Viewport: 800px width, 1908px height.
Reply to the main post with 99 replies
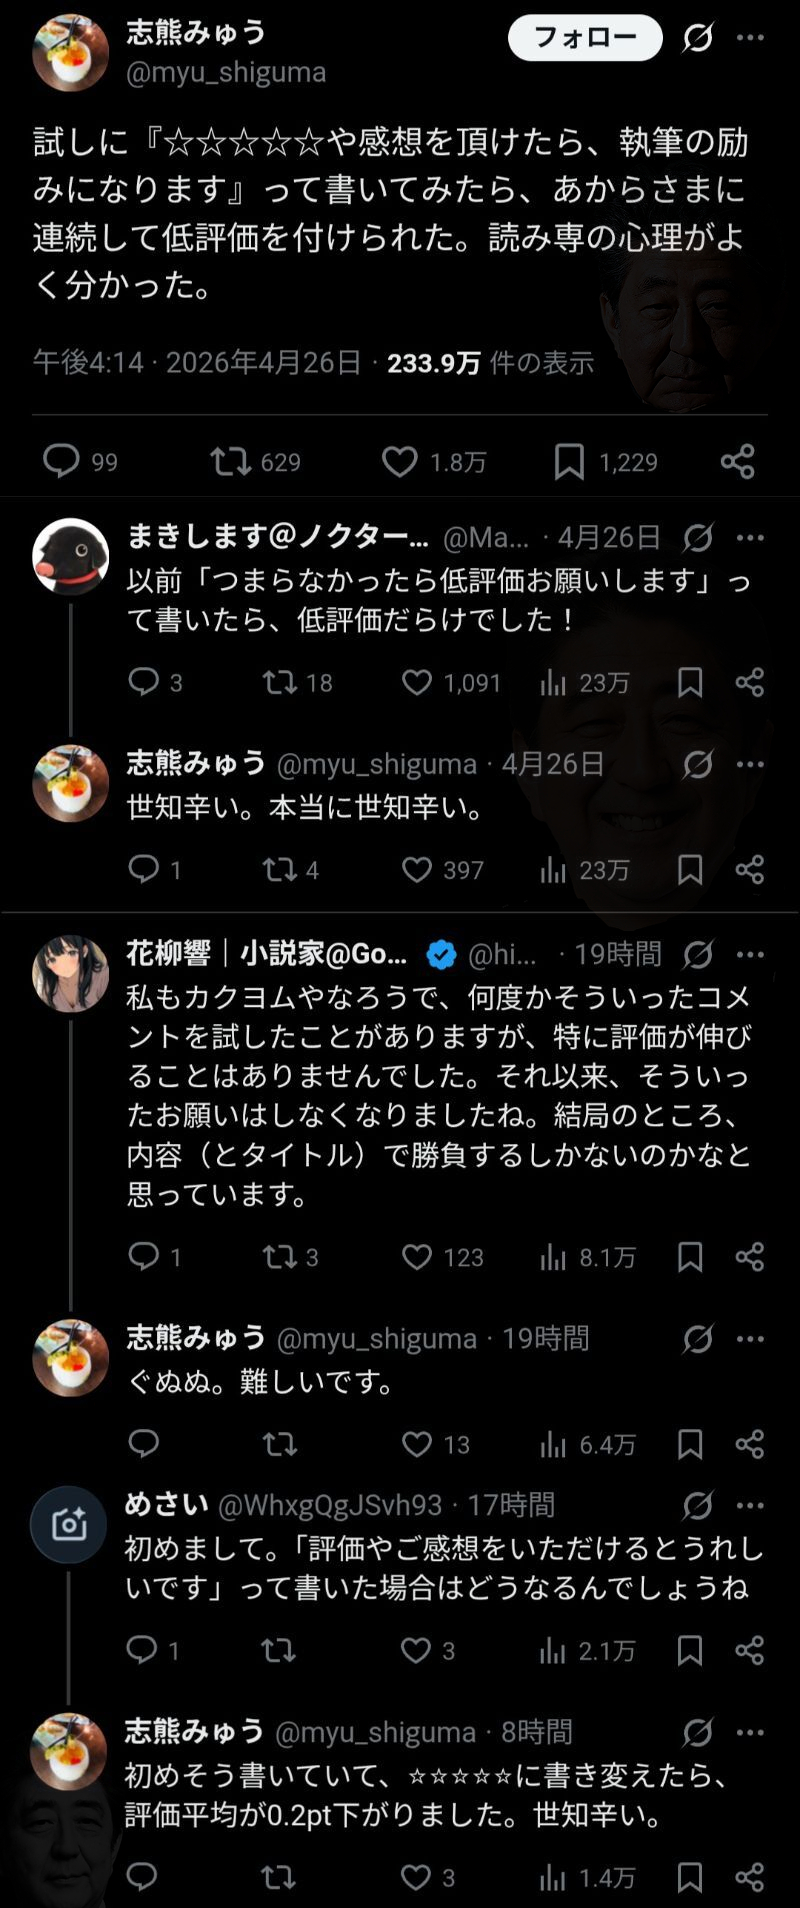pos(62,461)
